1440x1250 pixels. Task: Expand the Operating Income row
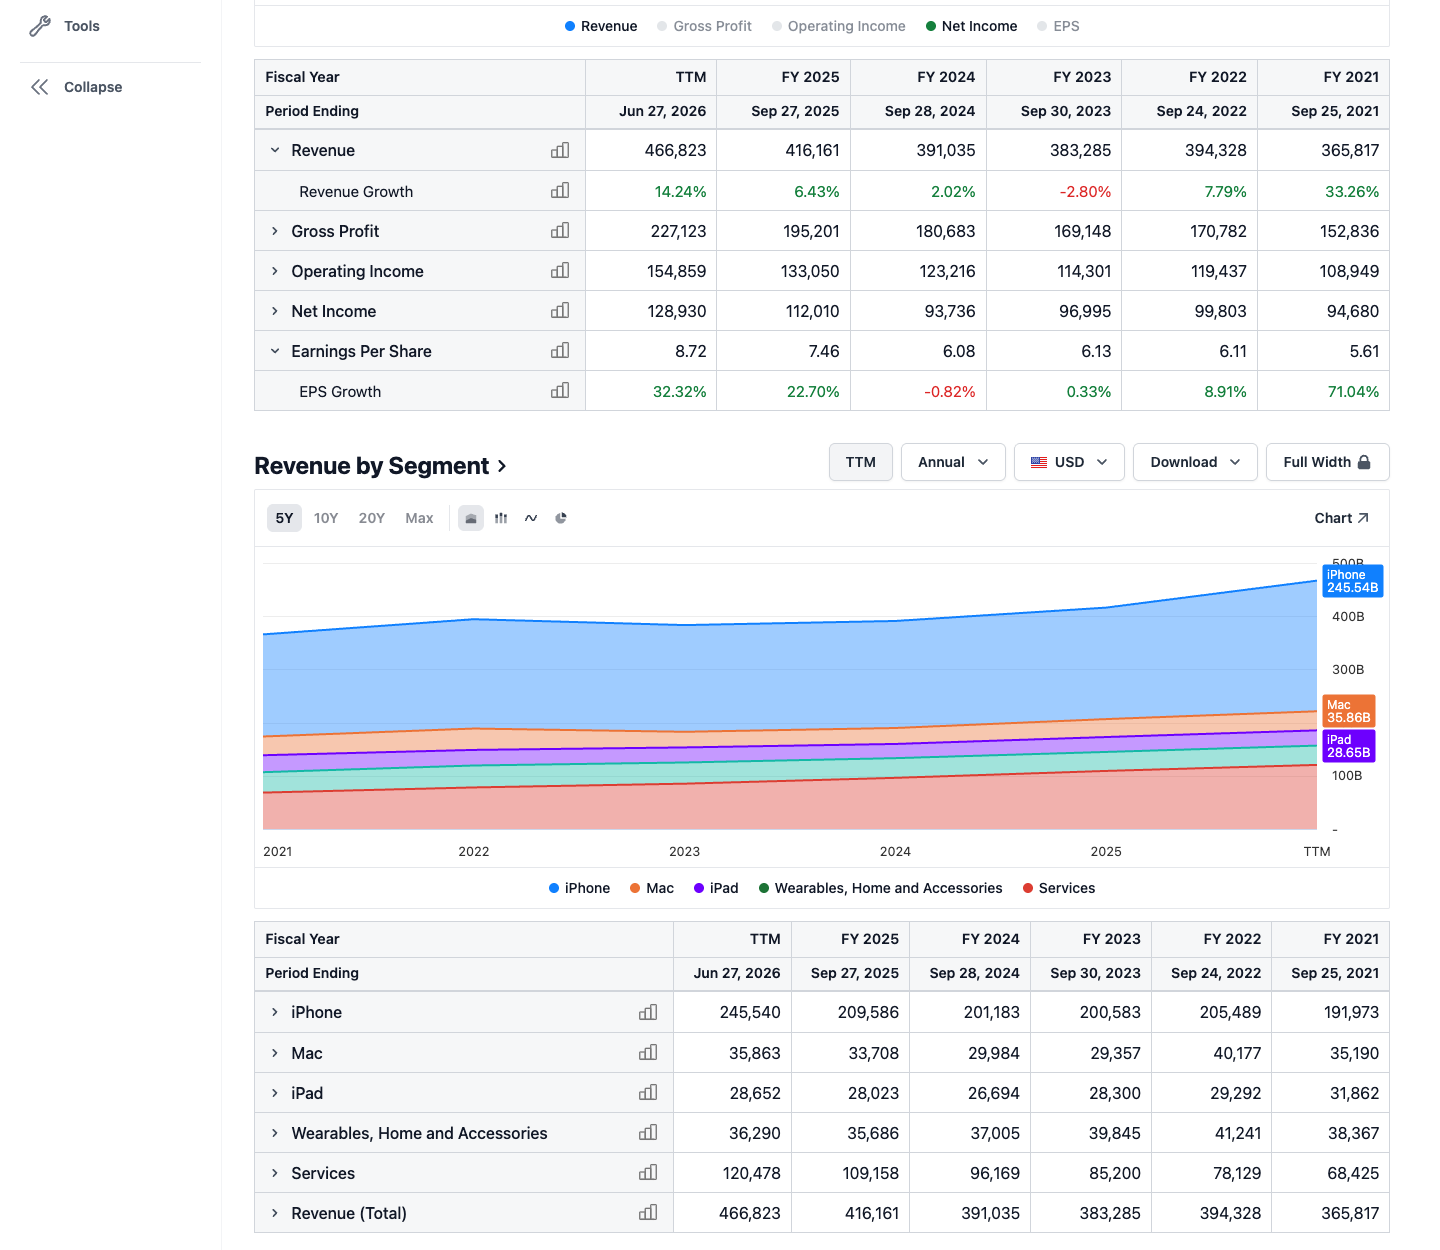click(x=275, y=271)
